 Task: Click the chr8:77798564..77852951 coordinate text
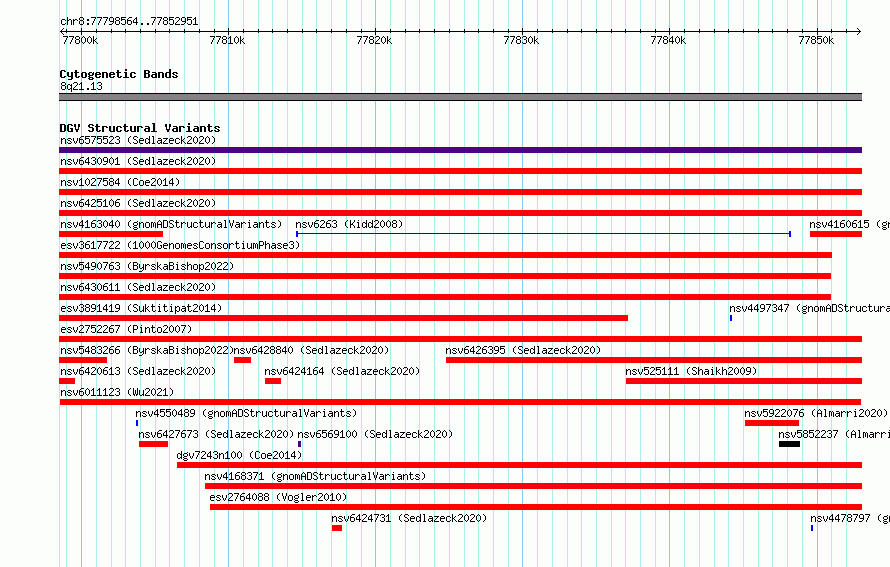click(x=129, y=21)
